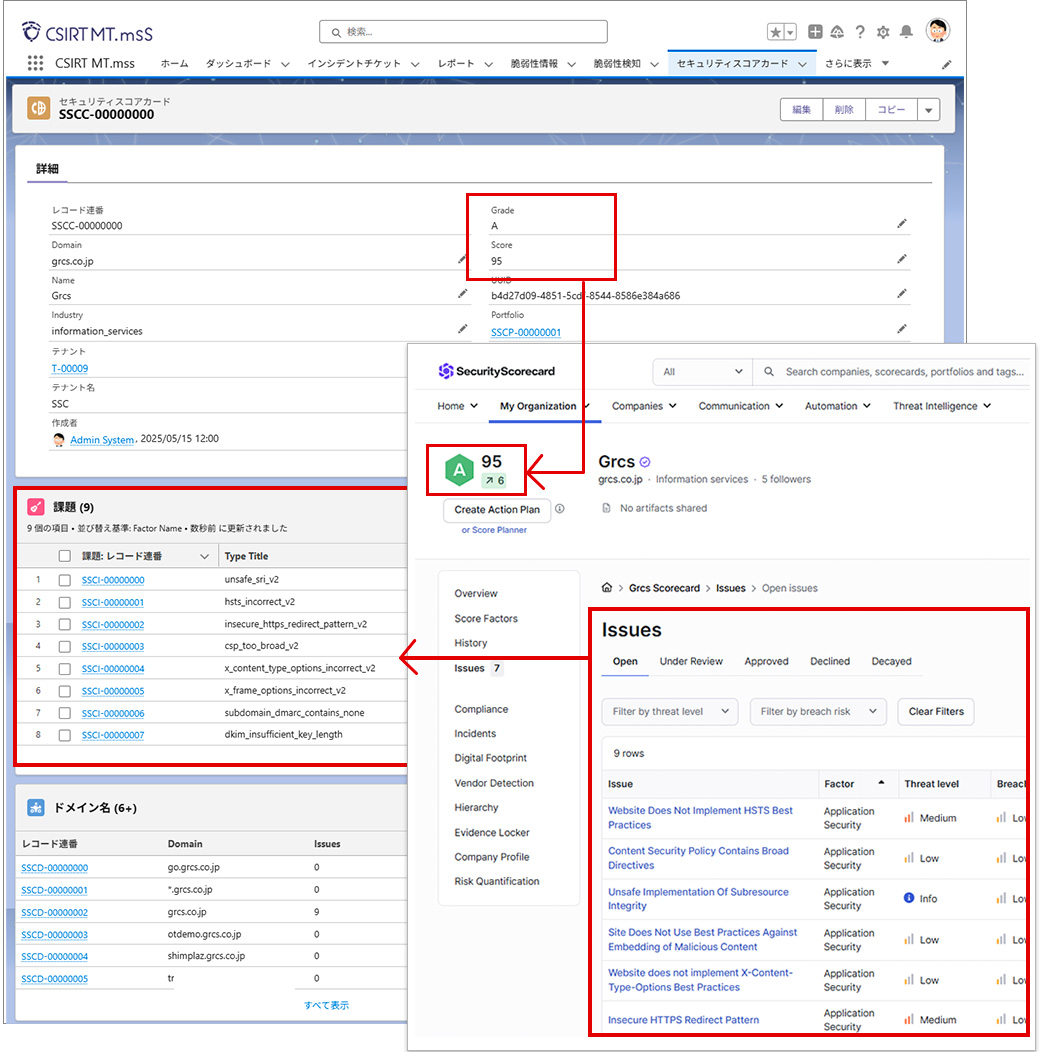Click the 削除 button
Viewport: 1040px width, 1052px height.
(844, 110)
